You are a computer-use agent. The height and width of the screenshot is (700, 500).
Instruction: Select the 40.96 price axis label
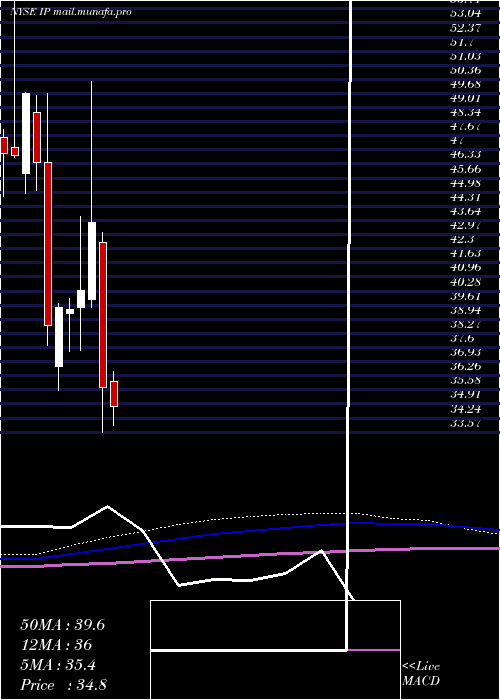(465, 267)
